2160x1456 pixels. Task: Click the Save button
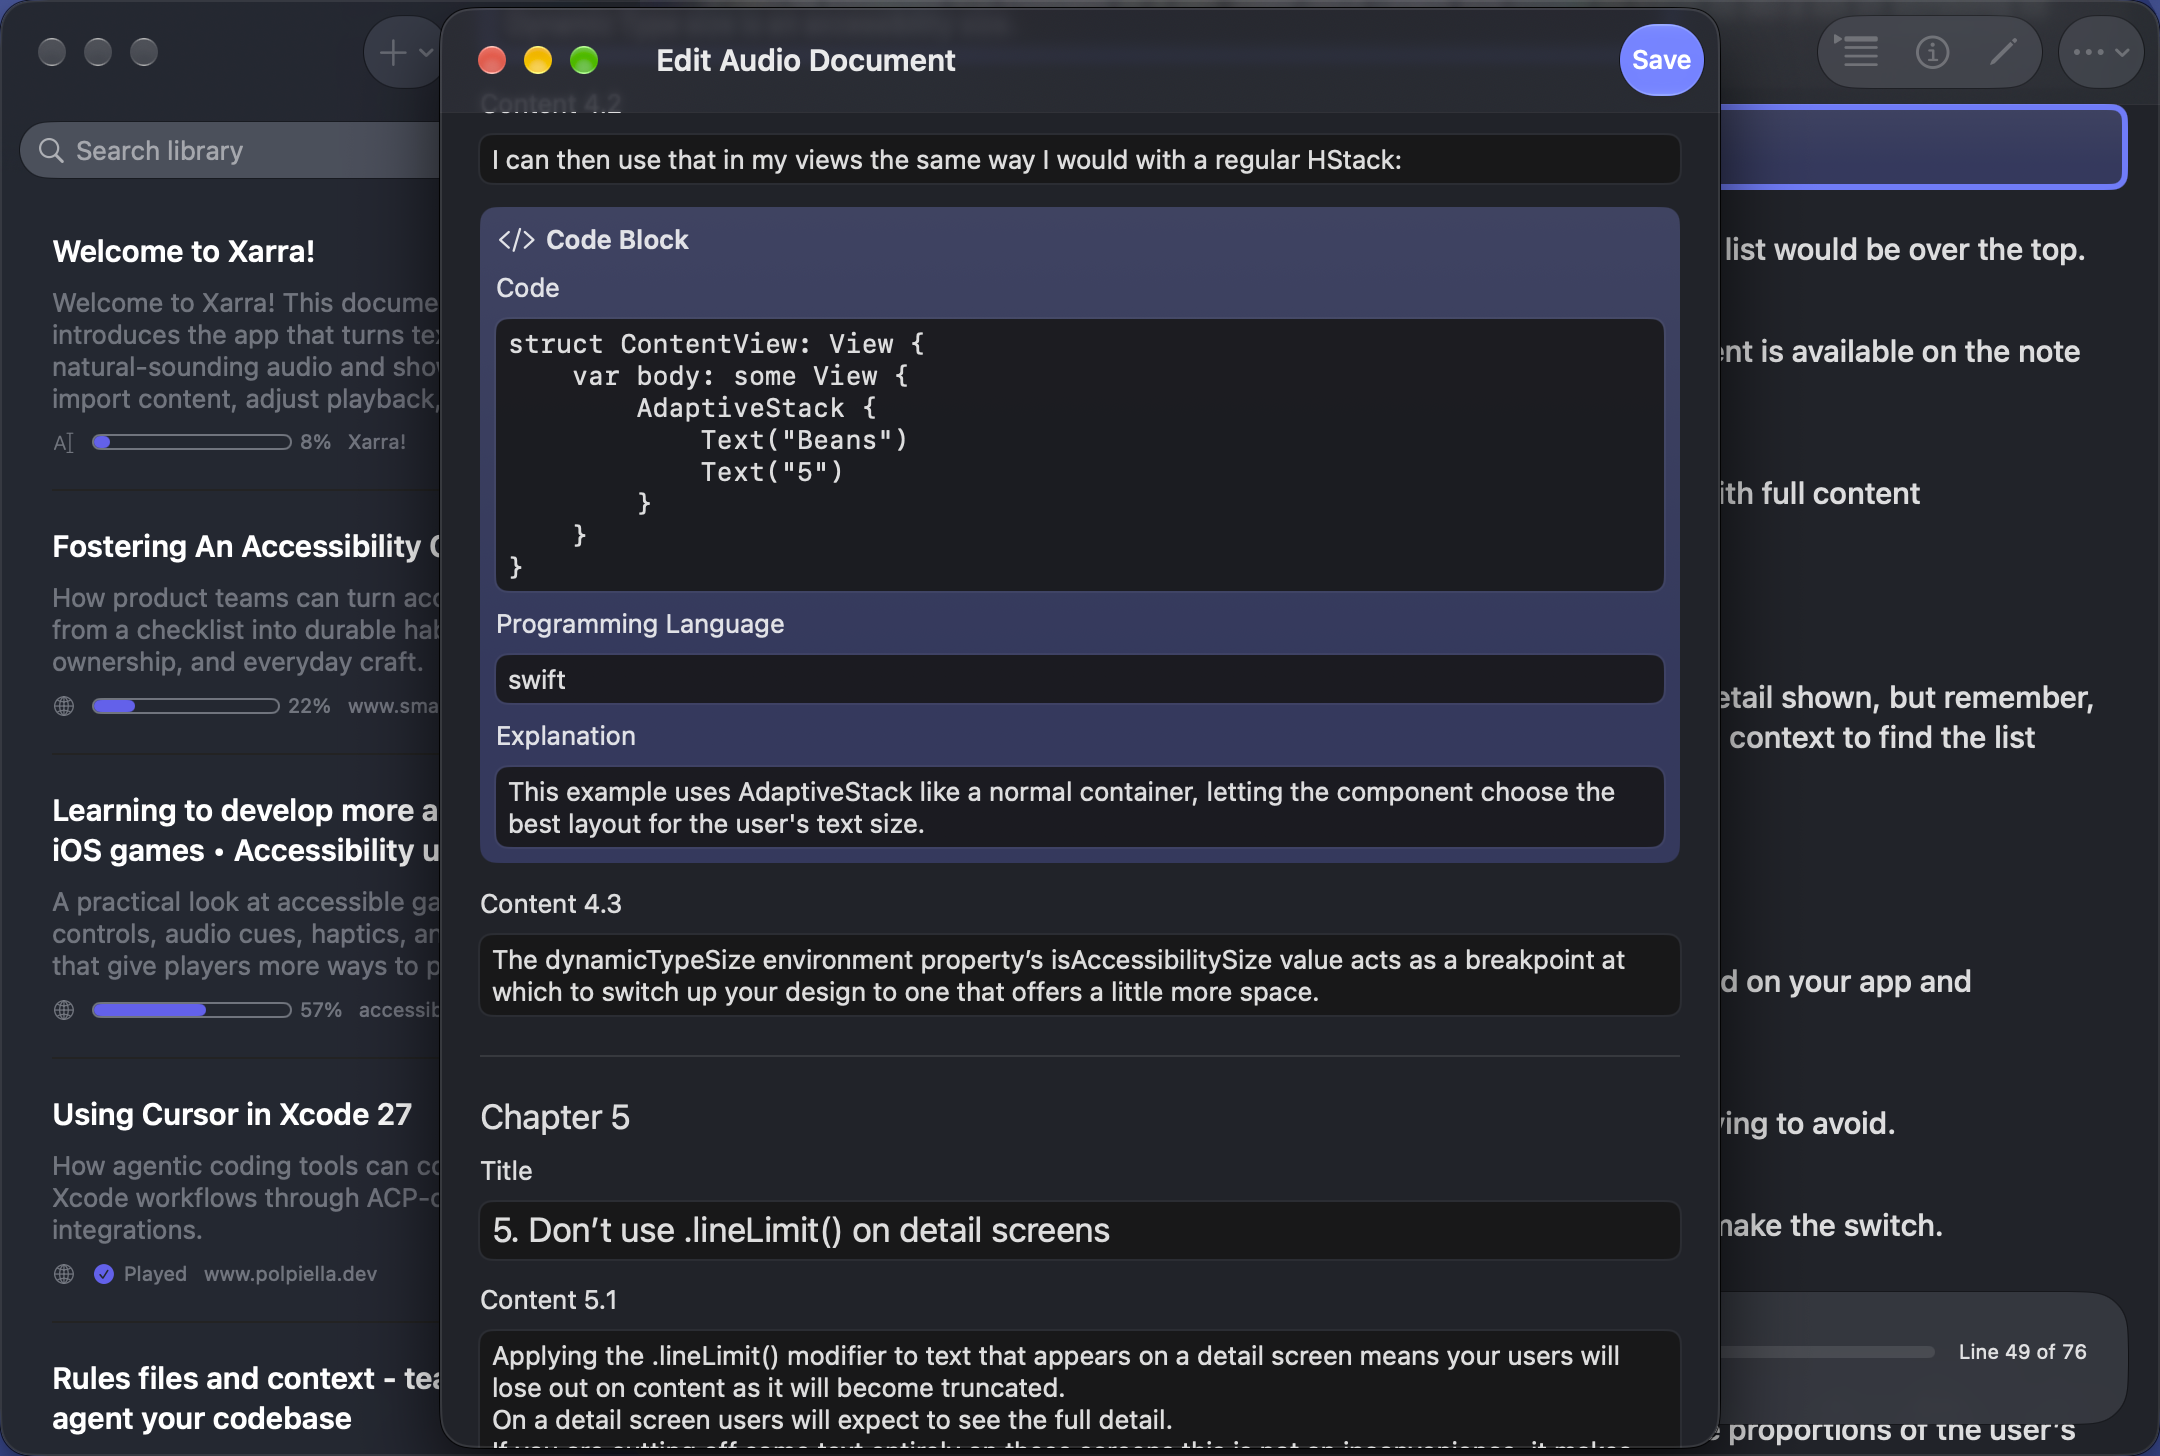coord(1661,60)
